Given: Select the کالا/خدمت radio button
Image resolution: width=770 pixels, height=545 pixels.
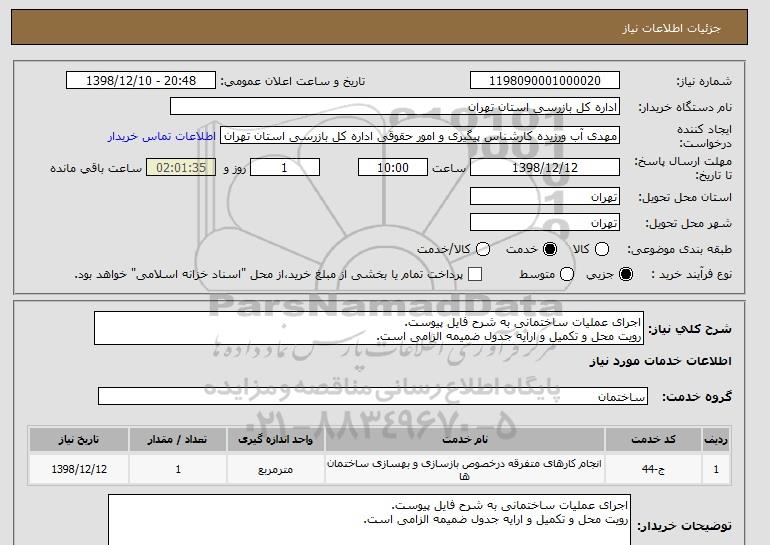Looking at the screenshot, I should click(x=483, y=249).
